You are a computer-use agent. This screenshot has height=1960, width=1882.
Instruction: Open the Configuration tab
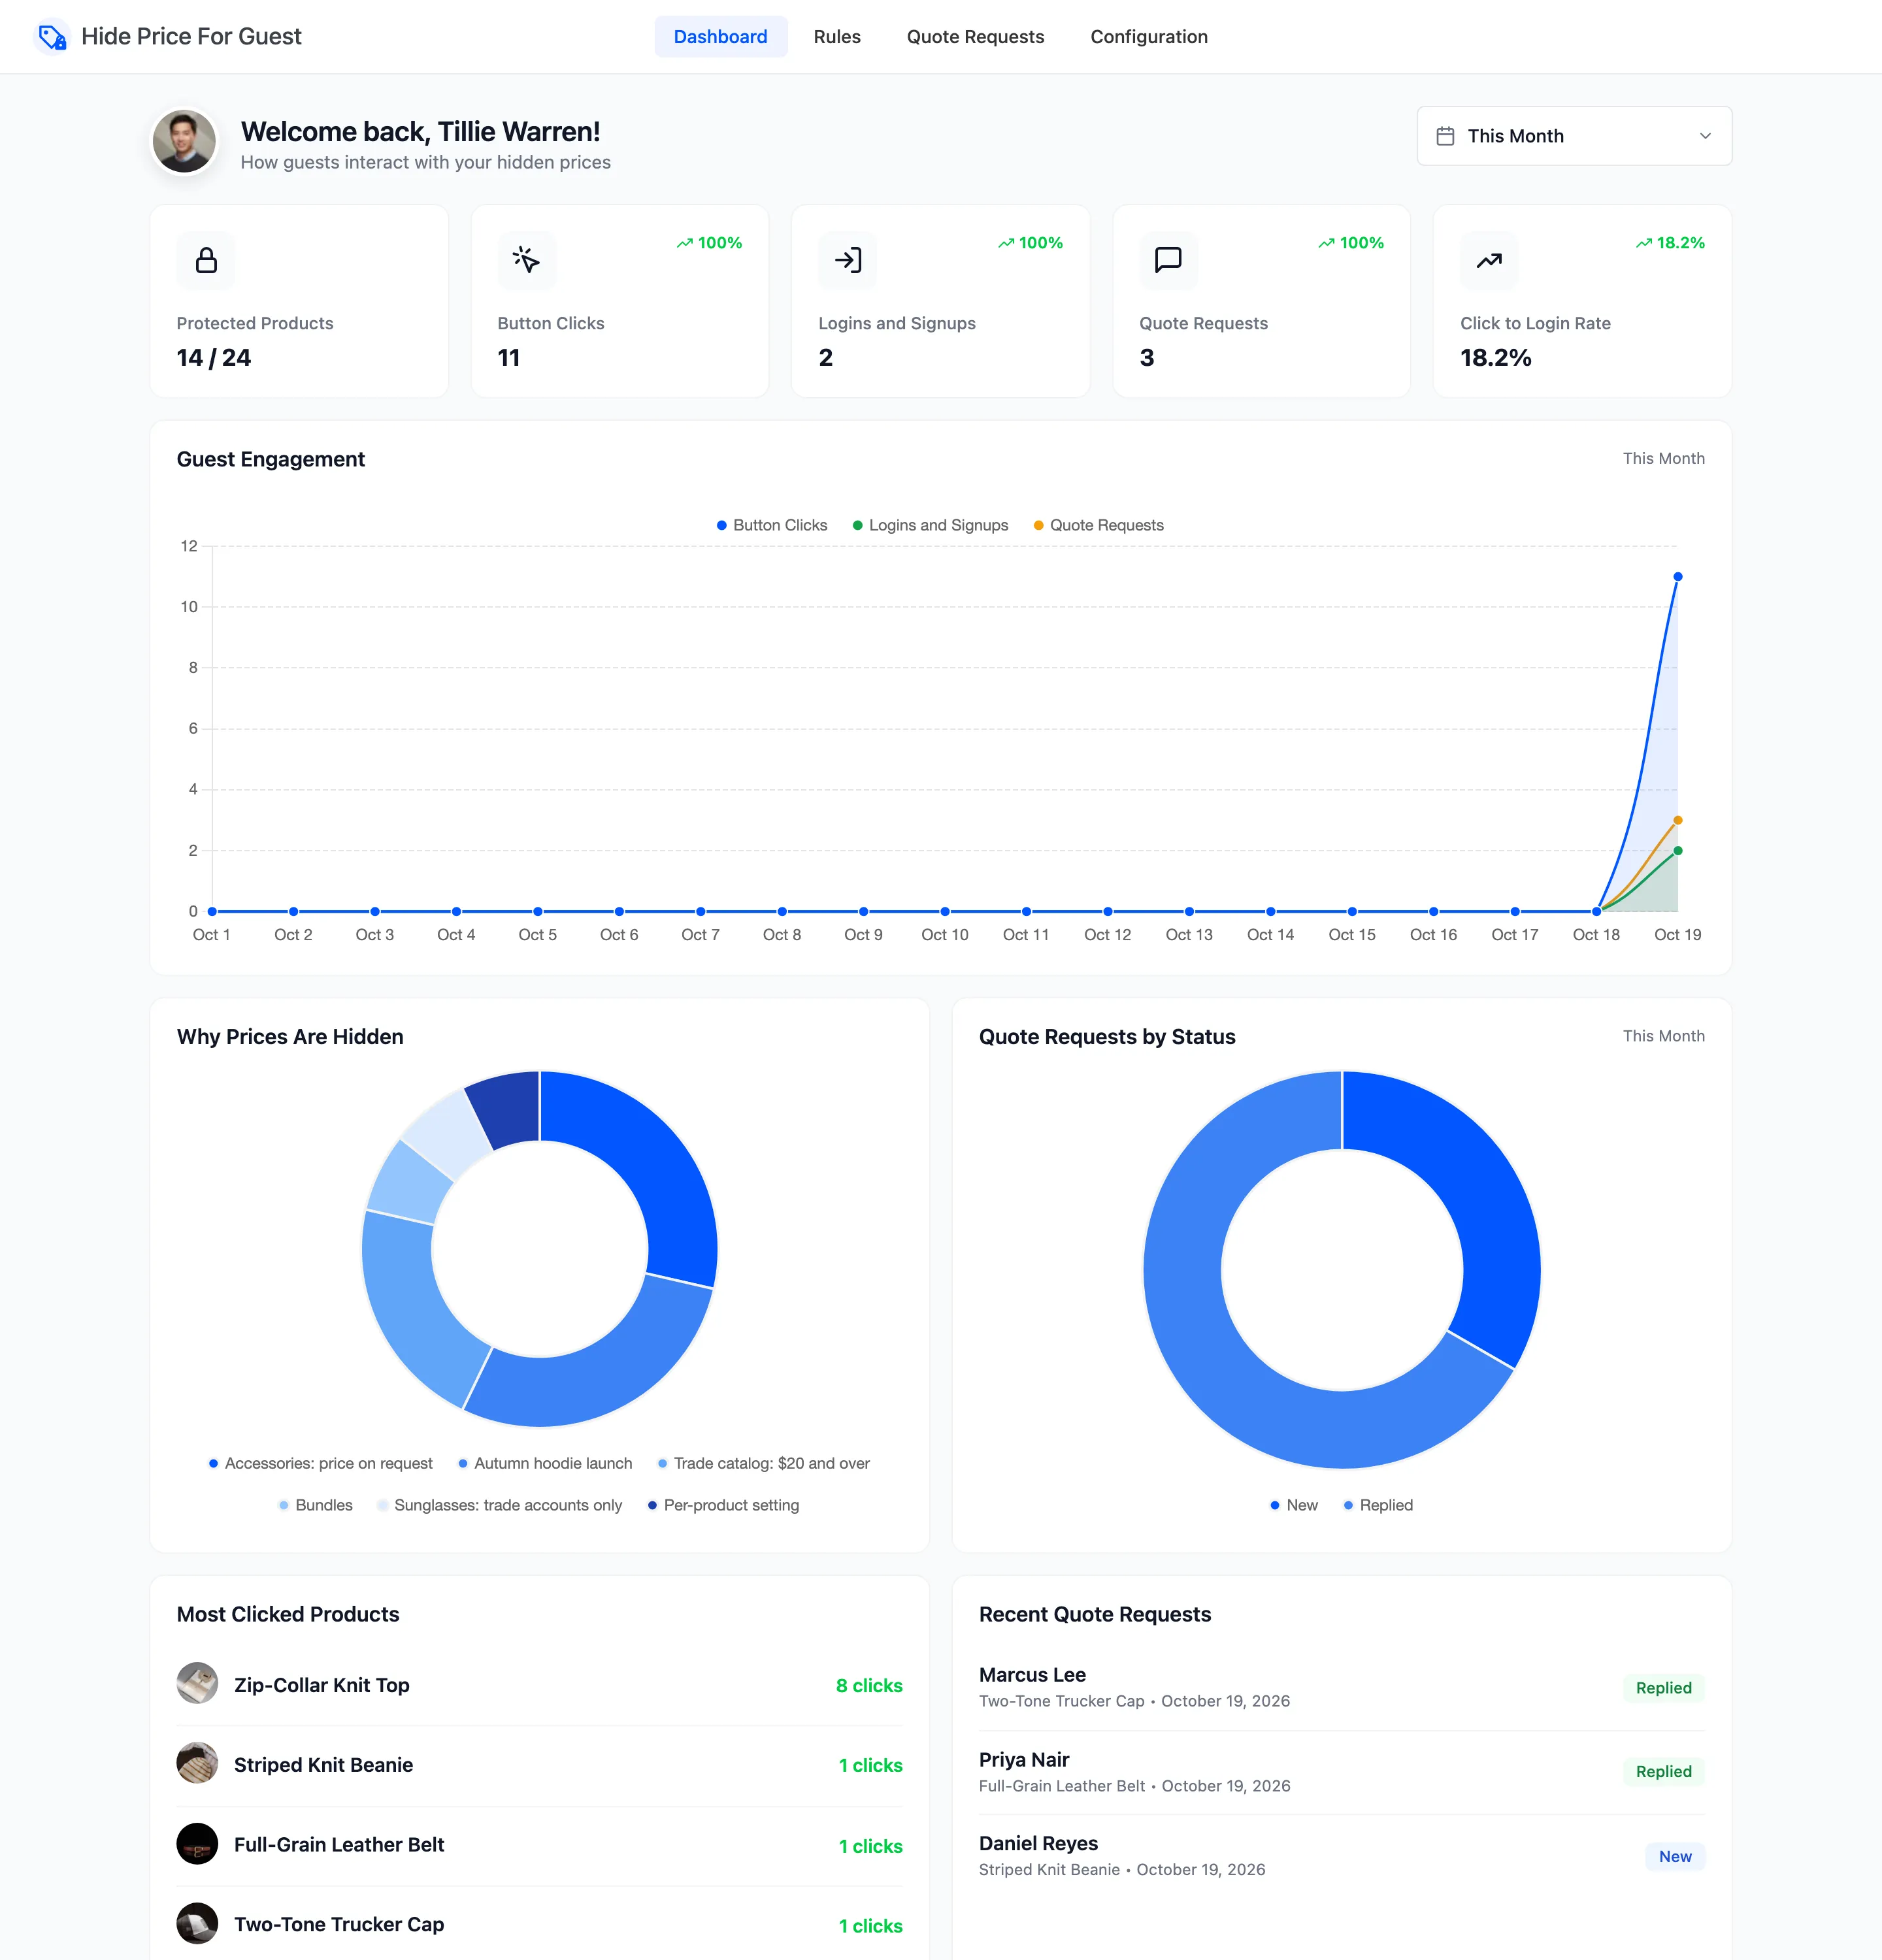(x=1148, y=37)
